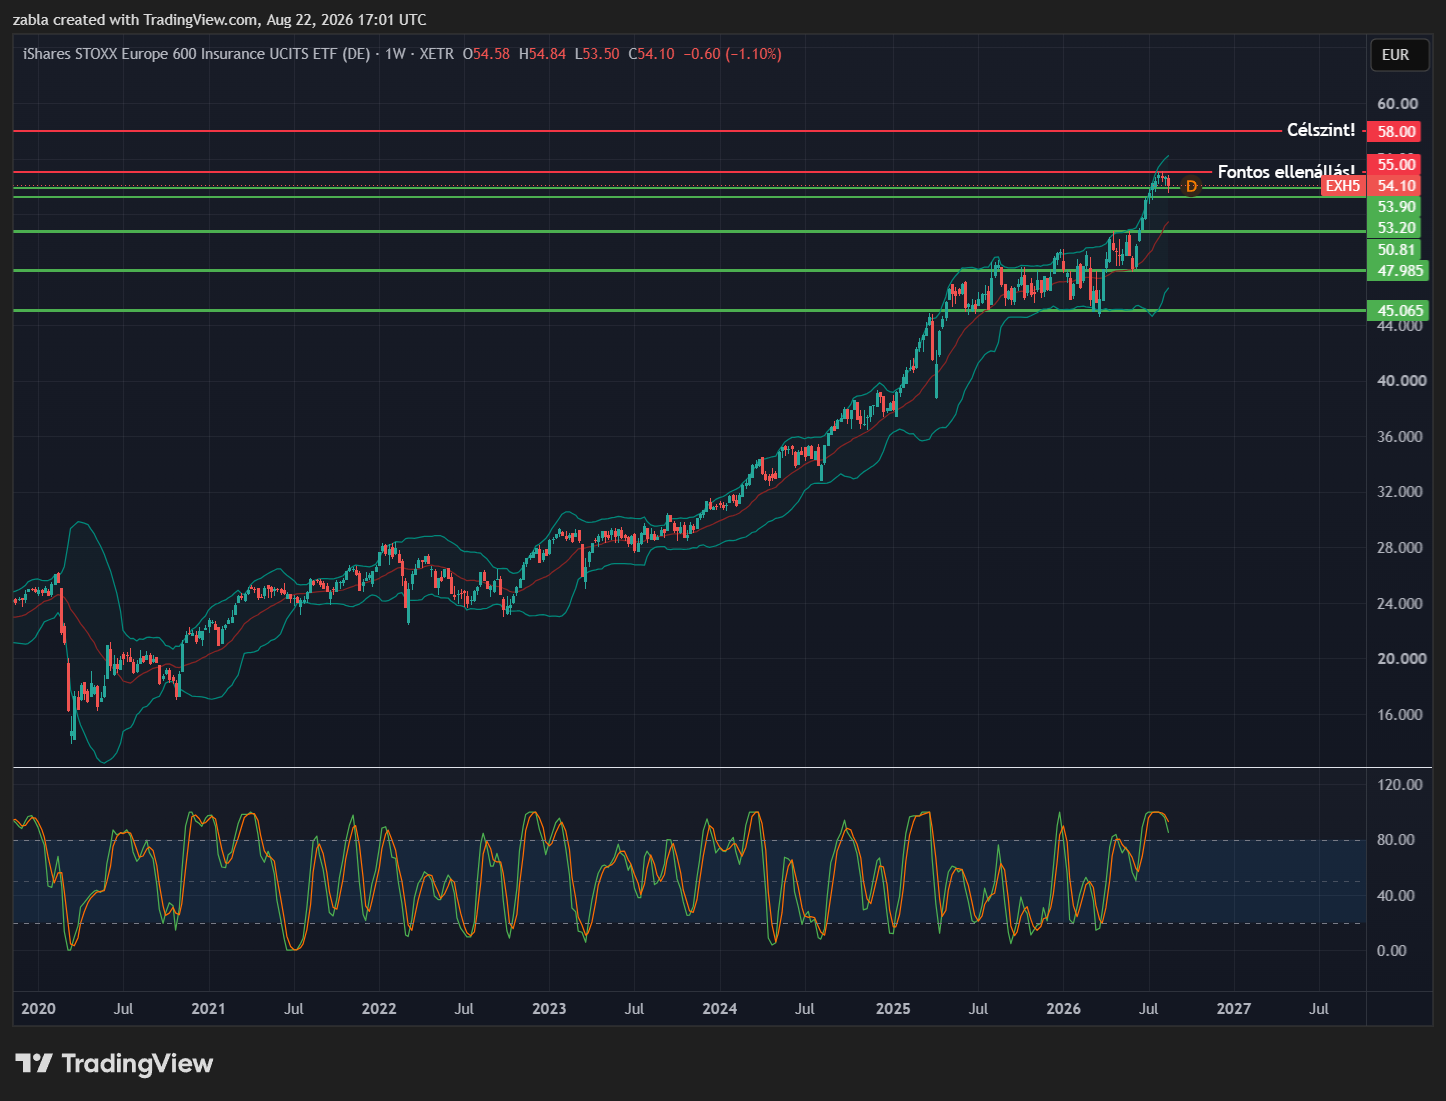Select the 'Célszint!' annotation text
Viewport: 1446px width, 1101px height.
tap(1321, 130)
